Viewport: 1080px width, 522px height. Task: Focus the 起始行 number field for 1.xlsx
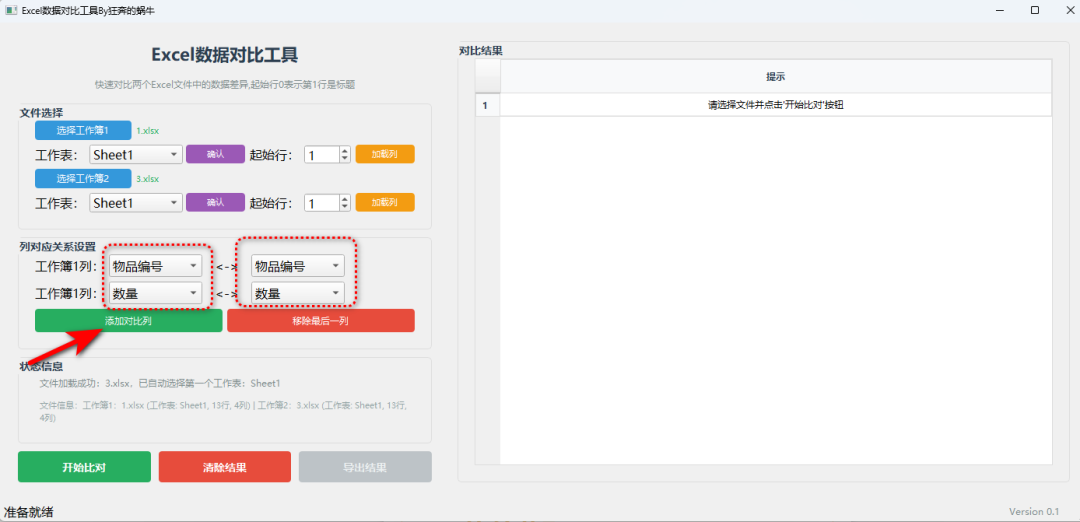pyautogui.click(x=322, y=154)
